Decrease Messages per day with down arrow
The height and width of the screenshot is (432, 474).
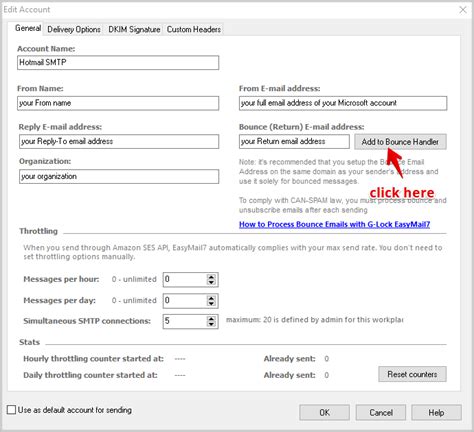(211, 304)
